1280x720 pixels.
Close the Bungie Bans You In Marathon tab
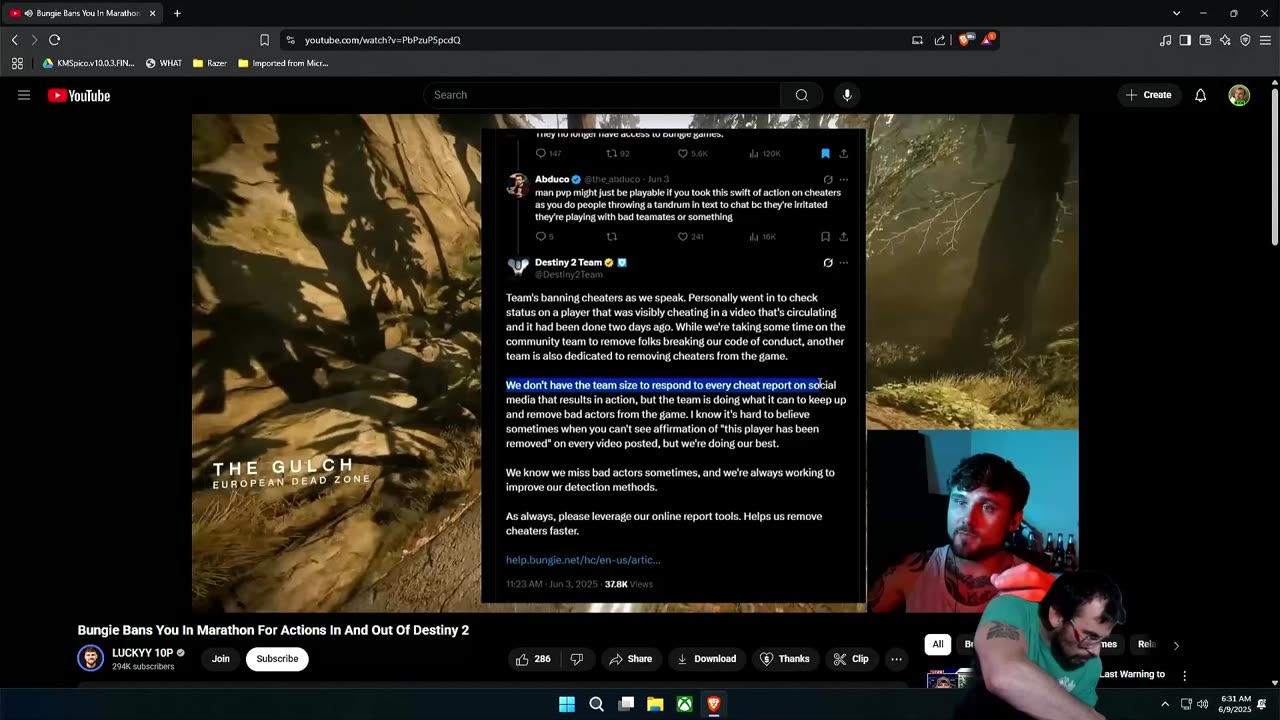click(152, 13)
